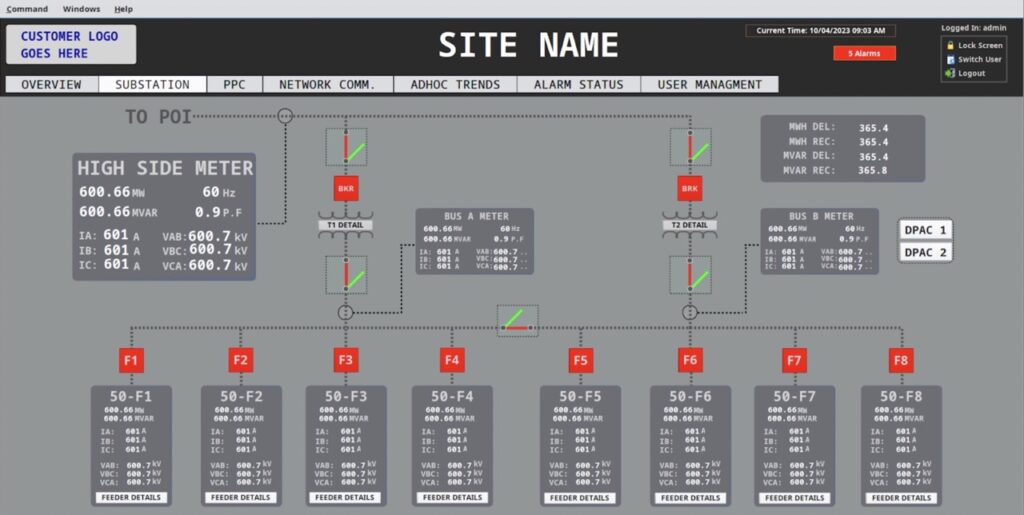Select the F8 feeder breaker icon
This screenshot has width=1024, height=515.
[901, 360]
